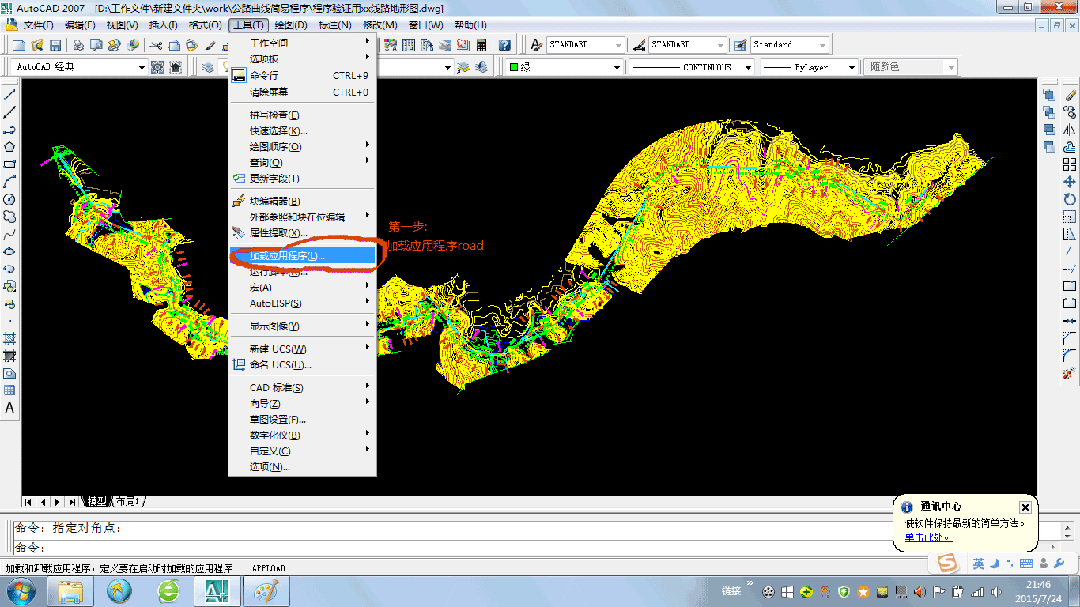The width and height of the screenshot is (1080, 607).
Task: Open the Paint app in the taskbar
Action: click(266, 592)
